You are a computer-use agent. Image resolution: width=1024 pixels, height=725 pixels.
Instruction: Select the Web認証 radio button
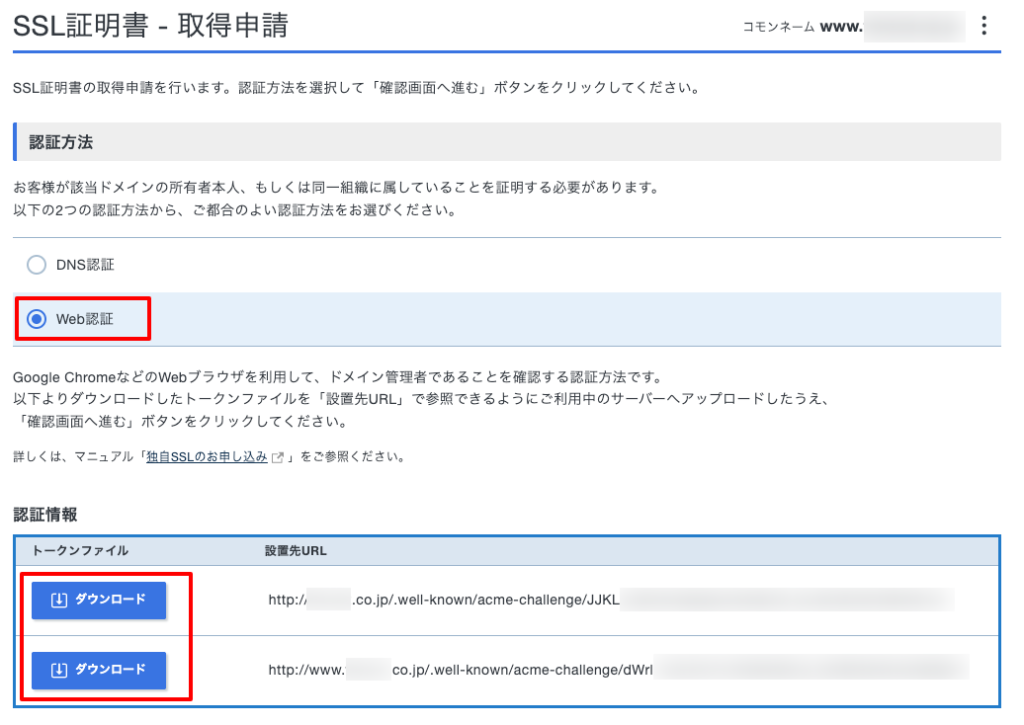point(36,319)
